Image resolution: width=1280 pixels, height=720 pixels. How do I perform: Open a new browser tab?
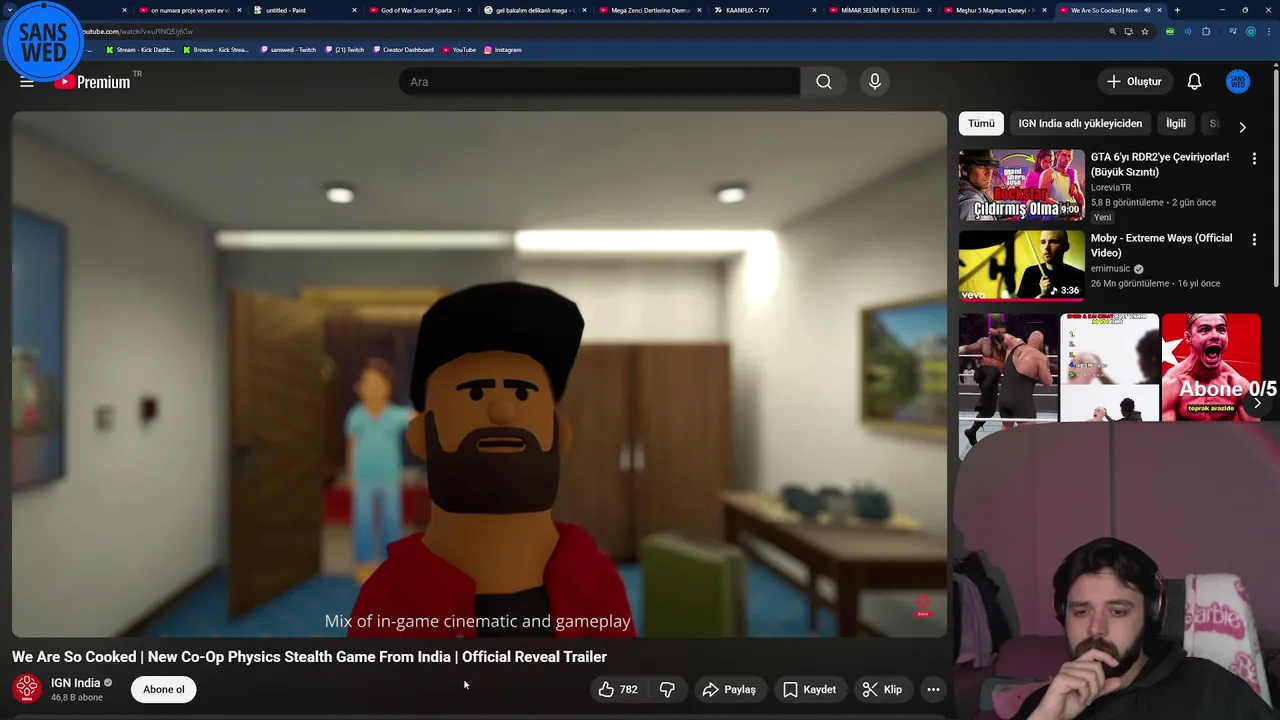(x=1177, y=10)
